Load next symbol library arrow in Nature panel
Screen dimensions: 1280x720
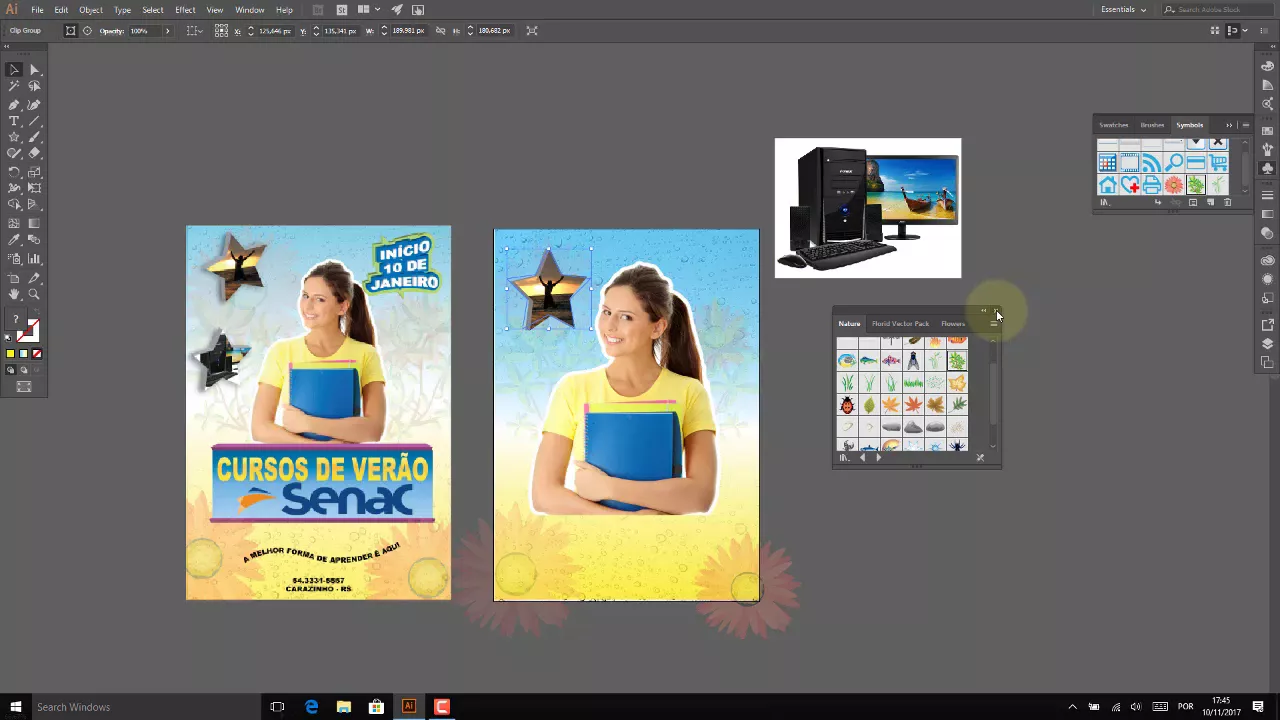tap(878, 457)
